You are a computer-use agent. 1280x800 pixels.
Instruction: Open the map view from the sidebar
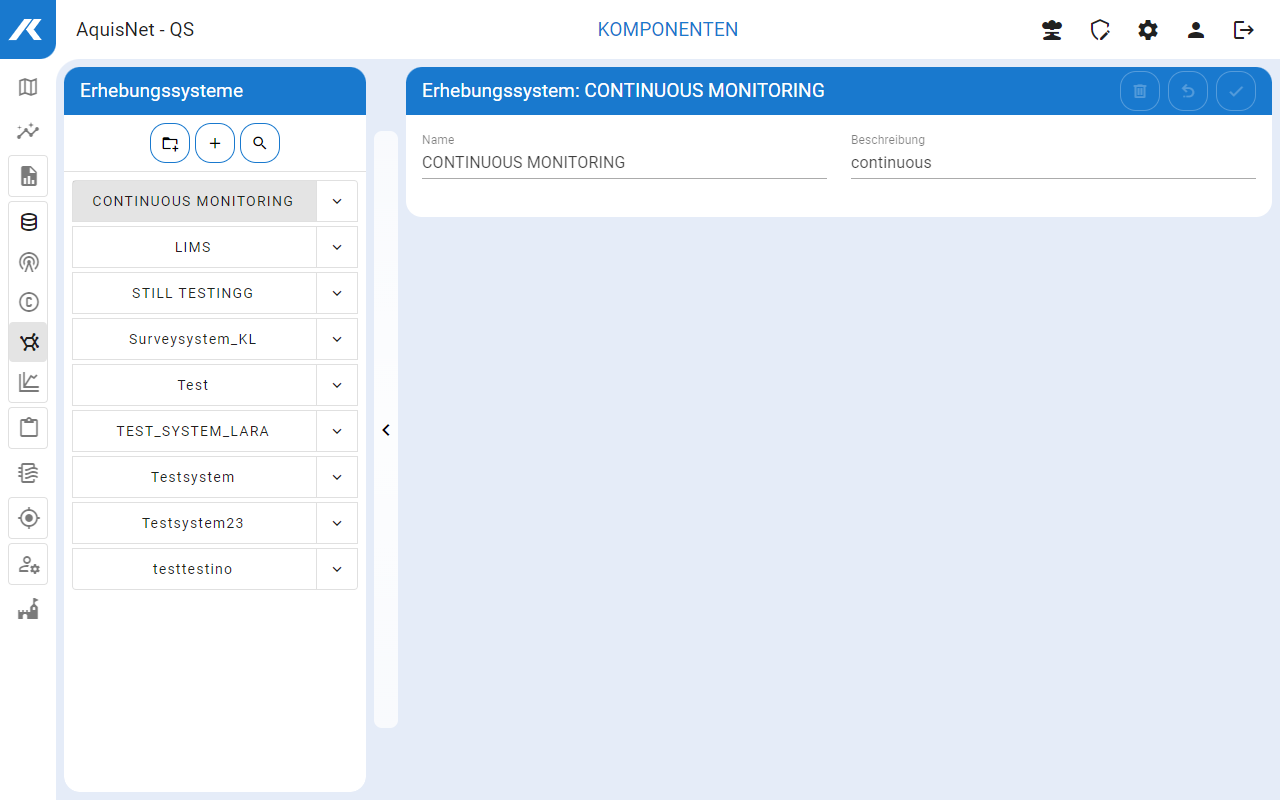[x=28, y=87]
